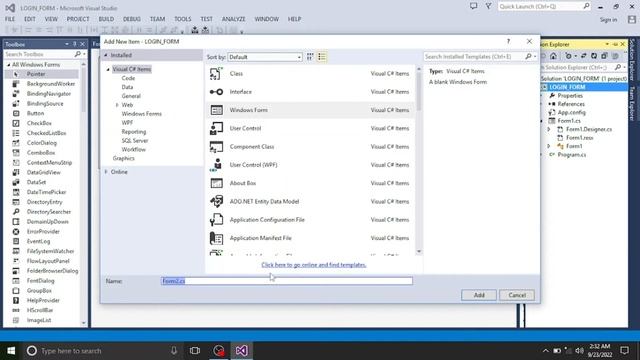Viewport: 640px width, 360px height.
Task: Select ComboBox control in Toolbox
Action: click(x=41, y=152)
